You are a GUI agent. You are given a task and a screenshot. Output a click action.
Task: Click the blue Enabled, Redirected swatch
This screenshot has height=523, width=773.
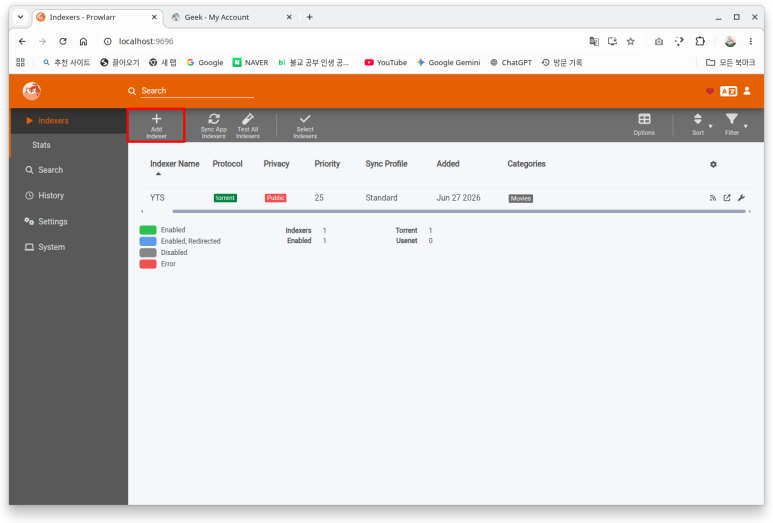(148, 241)
